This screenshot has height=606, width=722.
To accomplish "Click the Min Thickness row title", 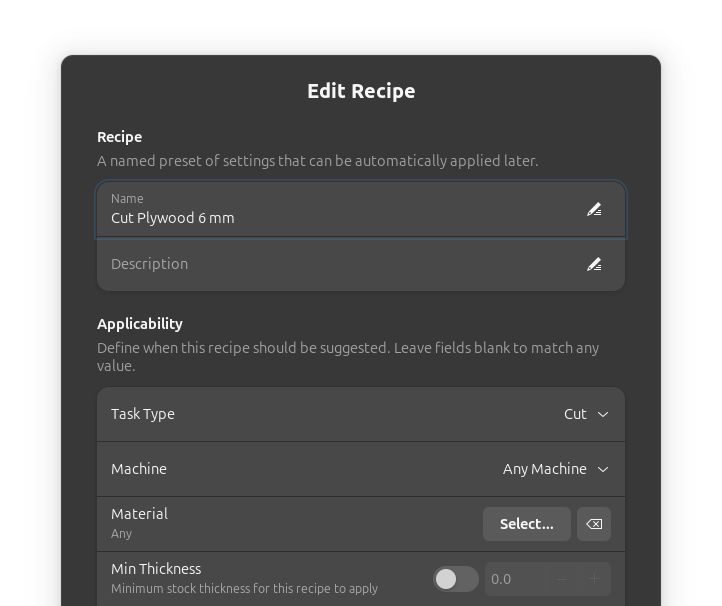I will point(156,569).
